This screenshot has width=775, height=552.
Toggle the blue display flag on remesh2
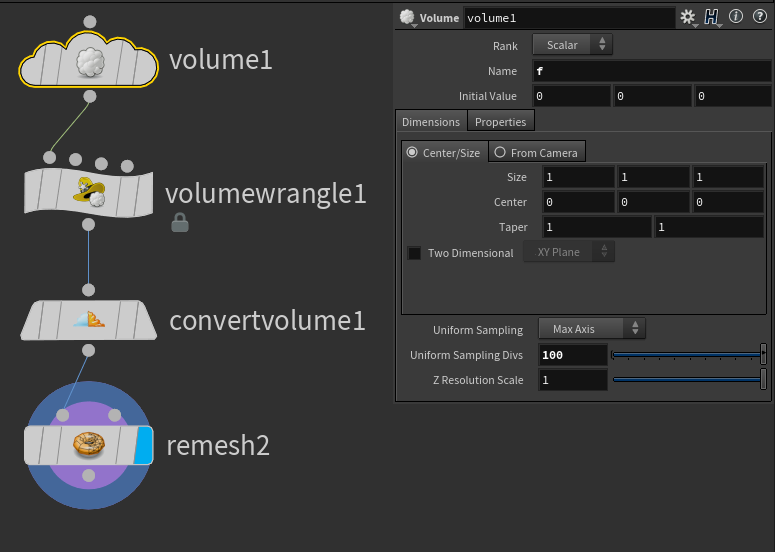click(144, 445)
